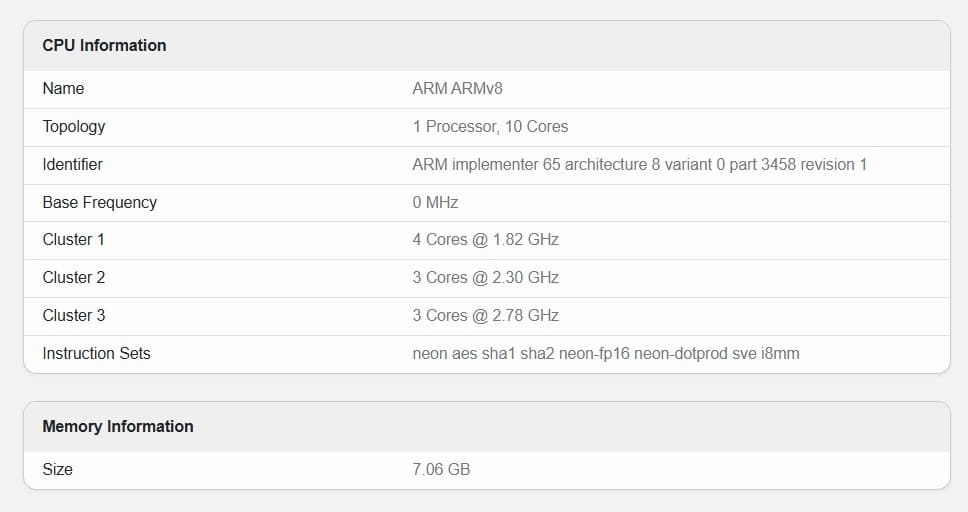Image resolution: width=968 pixels, height=512 pixels.
Task: Select the 0 MHz frequency value
Action: (x=435, y=202)
